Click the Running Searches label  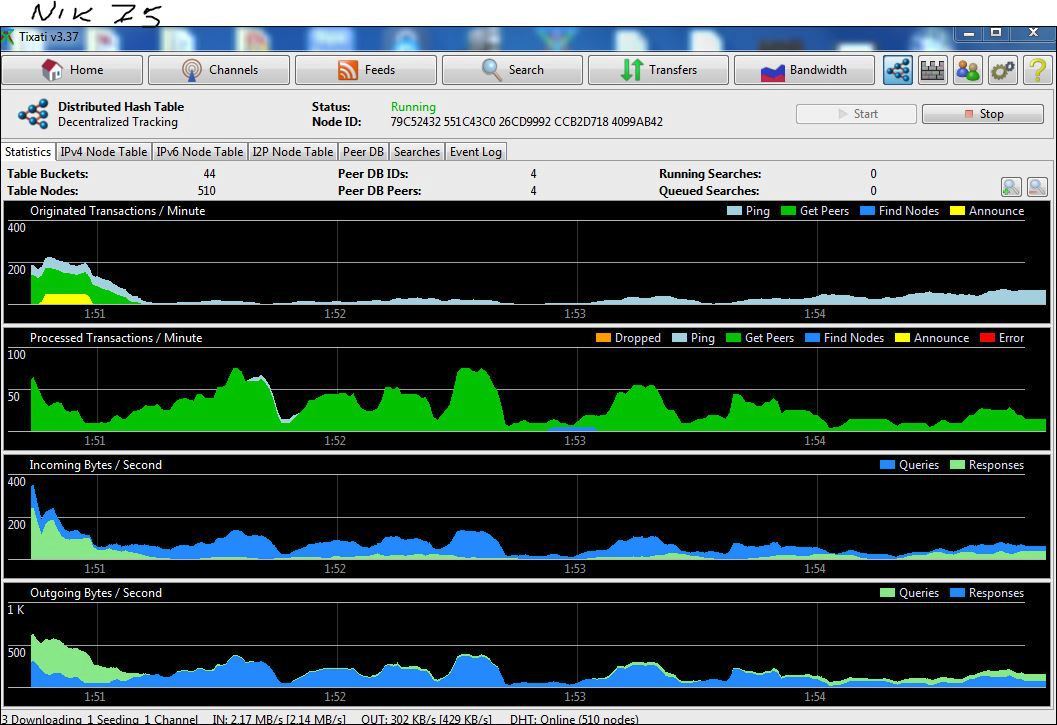click(711, 174)
